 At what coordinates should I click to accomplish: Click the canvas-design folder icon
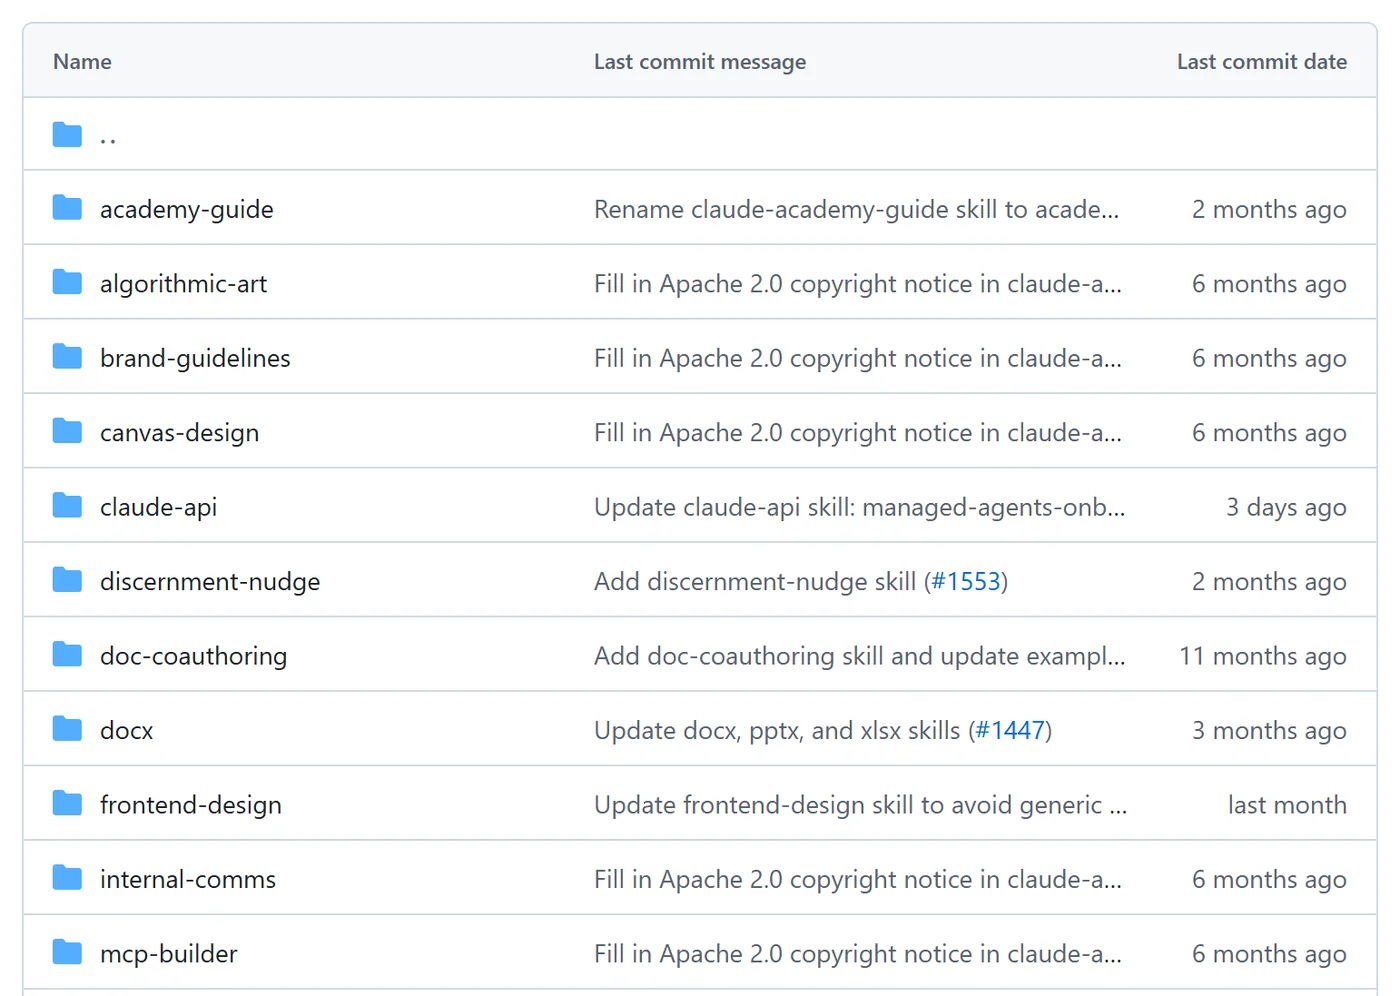[67, 432]
